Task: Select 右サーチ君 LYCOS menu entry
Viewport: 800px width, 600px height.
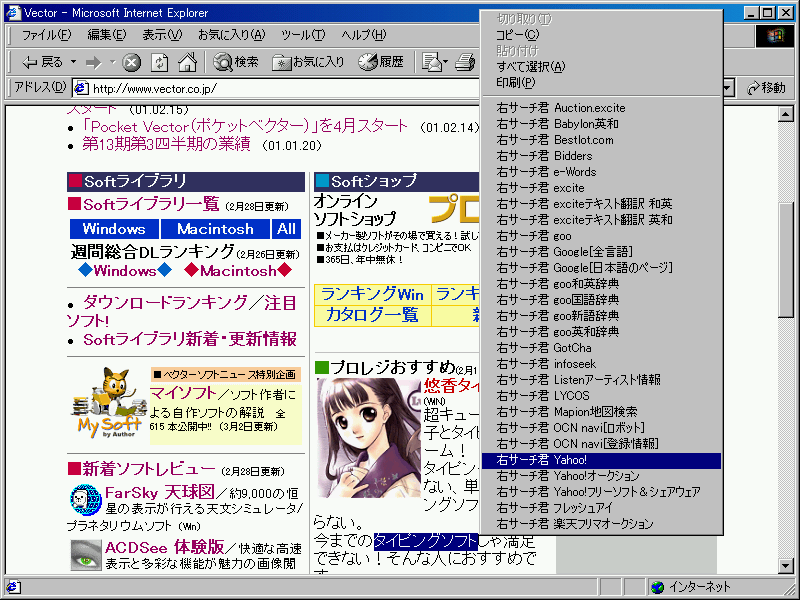Action: [x=602, y=396]
